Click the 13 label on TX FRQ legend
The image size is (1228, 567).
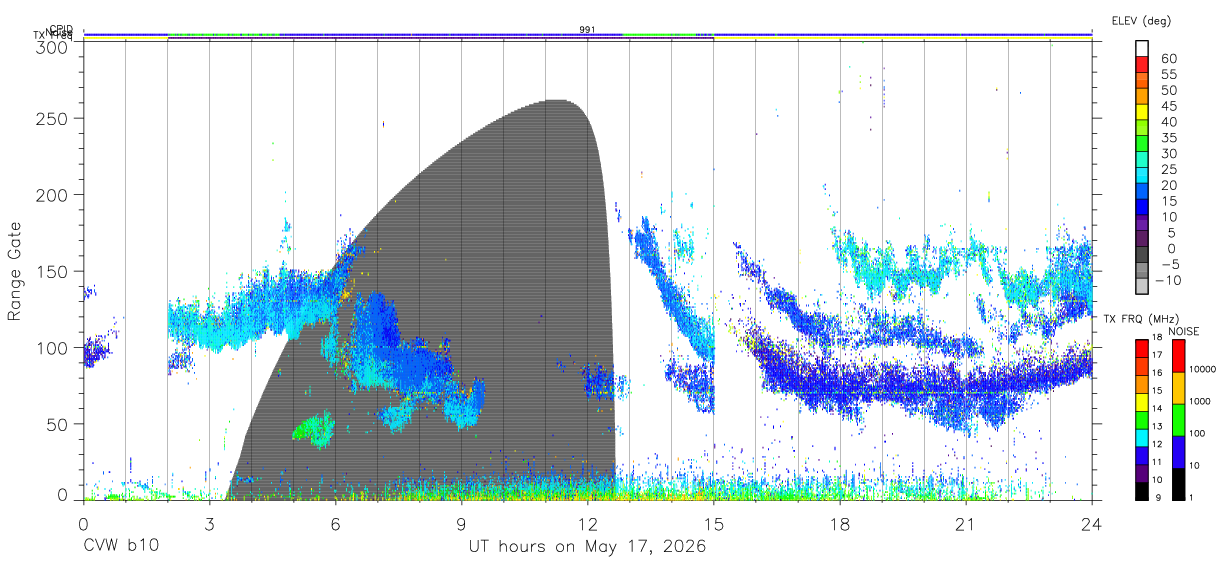coord(1157,426)
